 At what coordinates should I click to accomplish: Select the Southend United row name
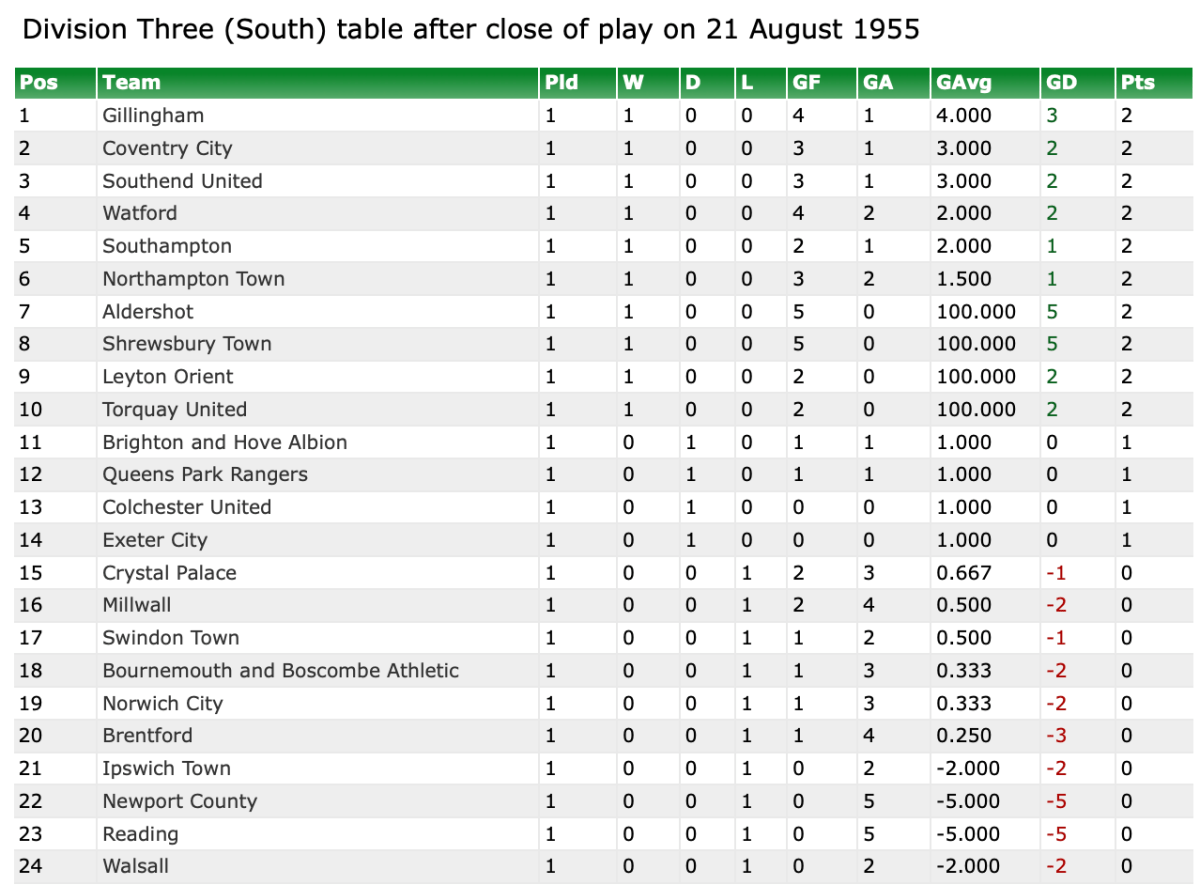[x=182, y=181]
